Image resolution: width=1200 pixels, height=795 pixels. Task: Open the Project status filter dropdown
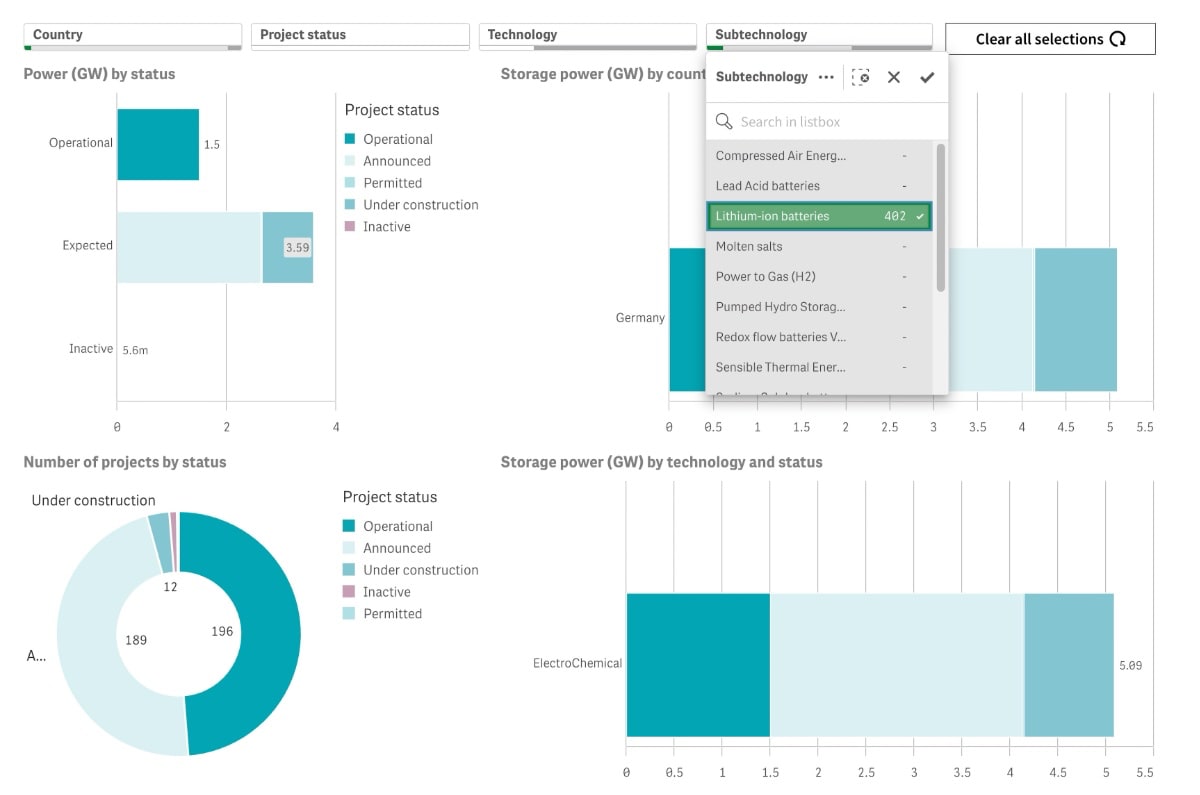pos(359,36)
